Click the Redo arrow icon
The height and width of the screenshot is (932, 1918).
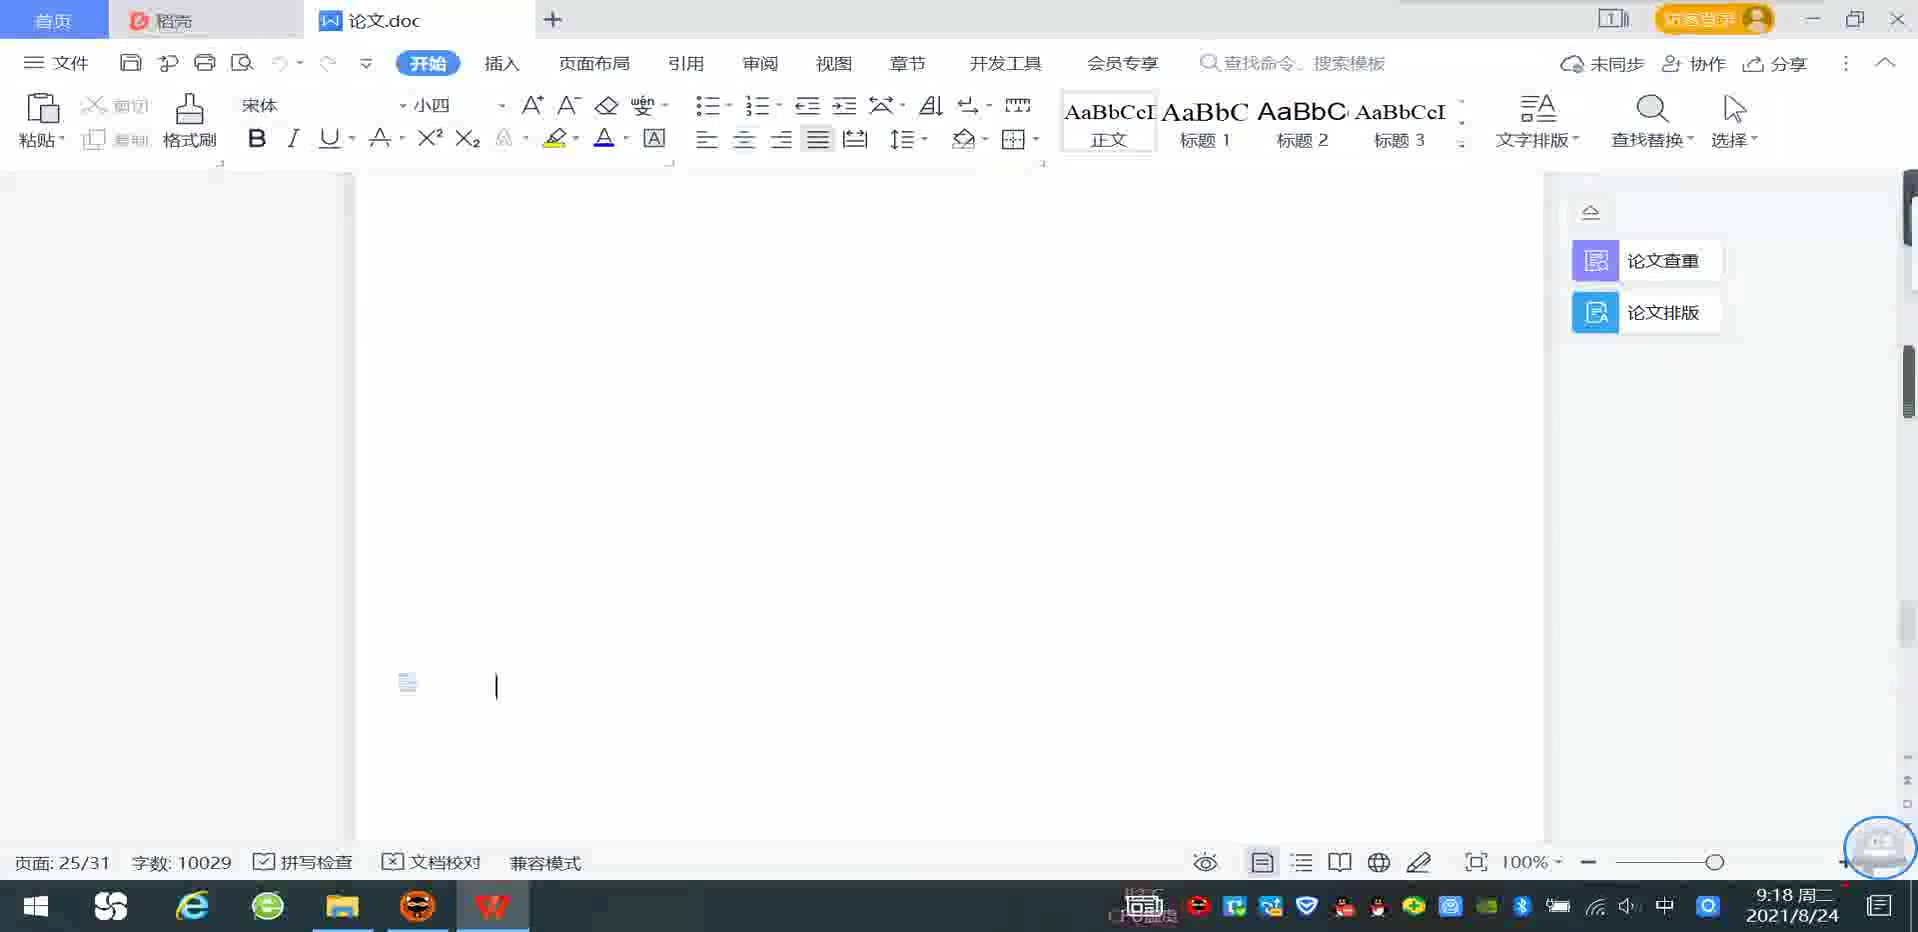tap(327, 63)
